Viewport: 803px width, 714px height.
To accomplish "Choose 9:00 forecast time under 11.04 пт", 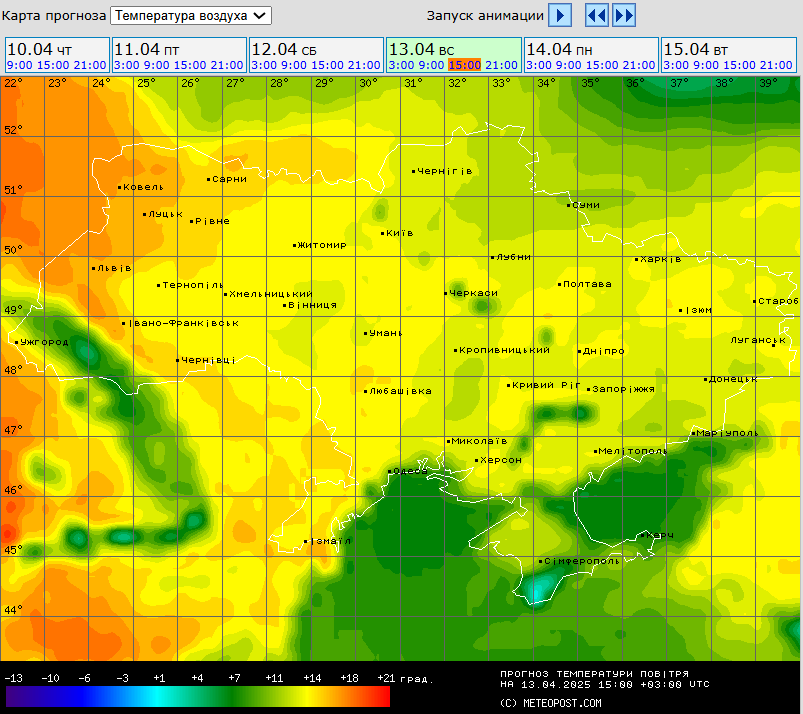I will click(x=158, y=65).
